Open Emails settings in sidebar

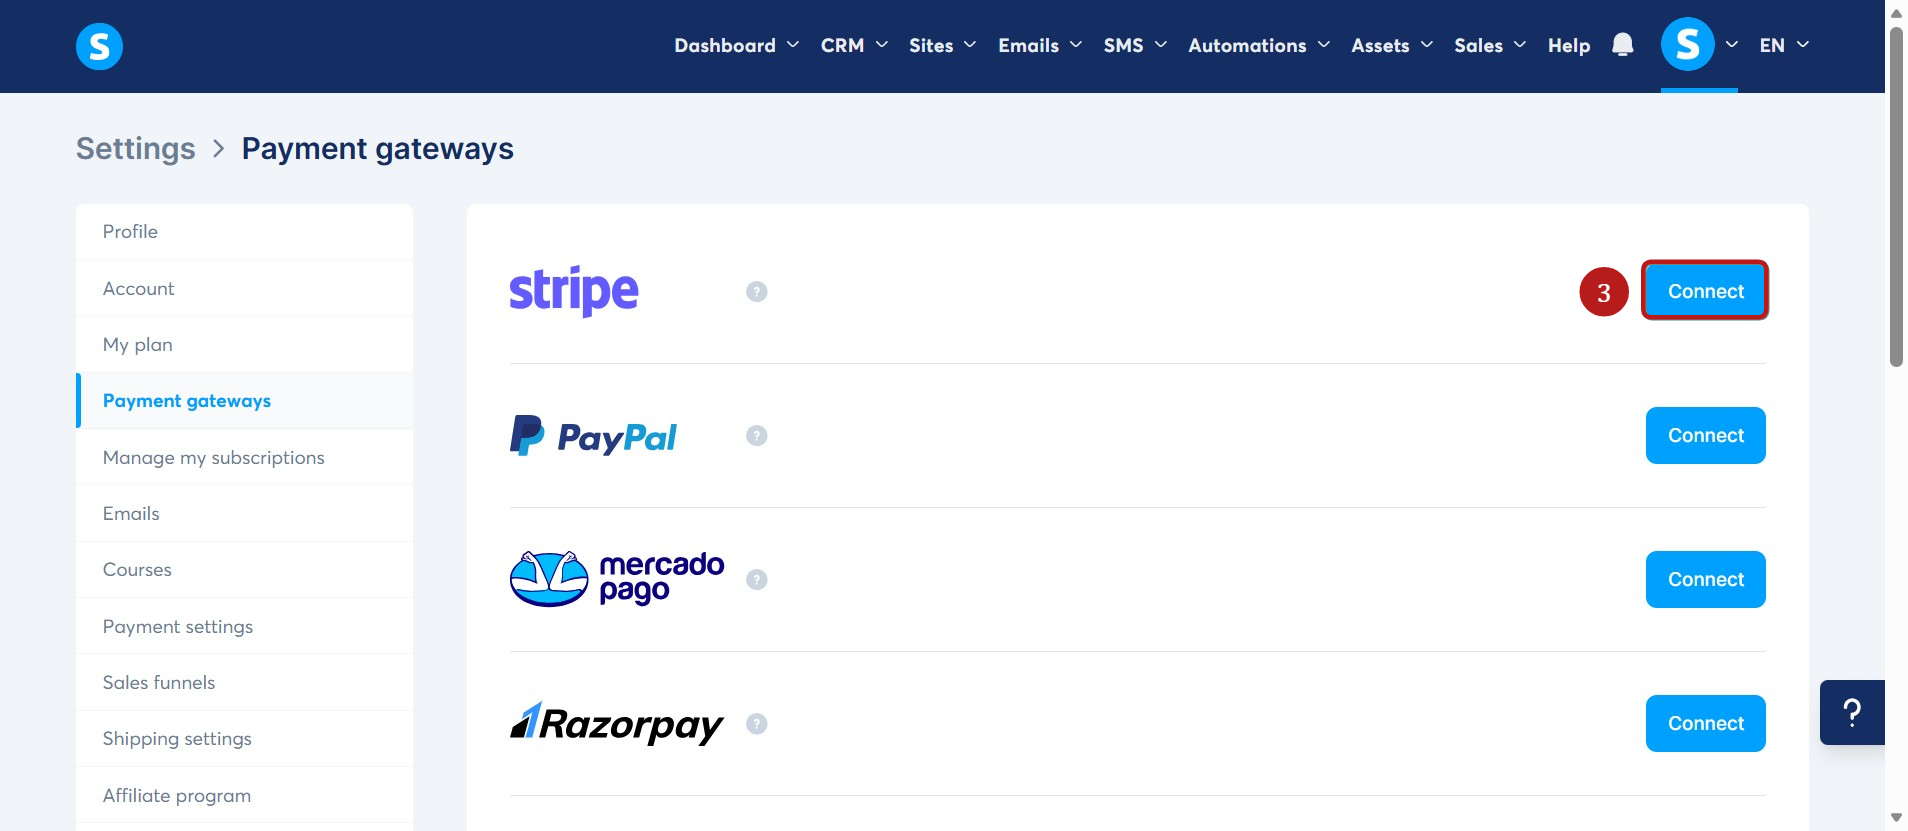click(x=244, y=513)
